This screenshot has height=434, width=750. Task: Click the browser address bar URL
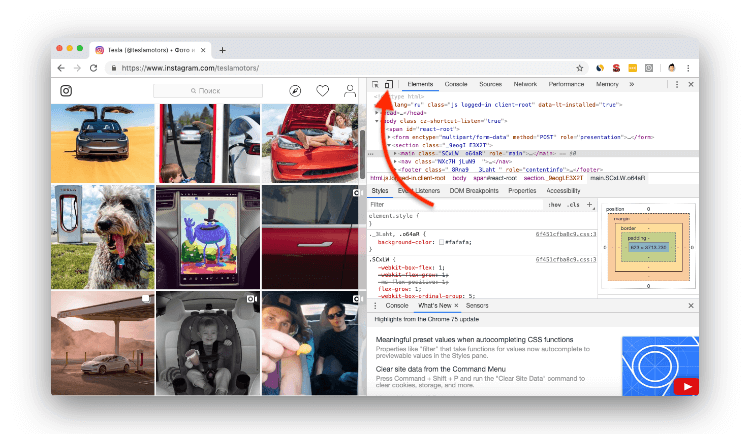190,68
